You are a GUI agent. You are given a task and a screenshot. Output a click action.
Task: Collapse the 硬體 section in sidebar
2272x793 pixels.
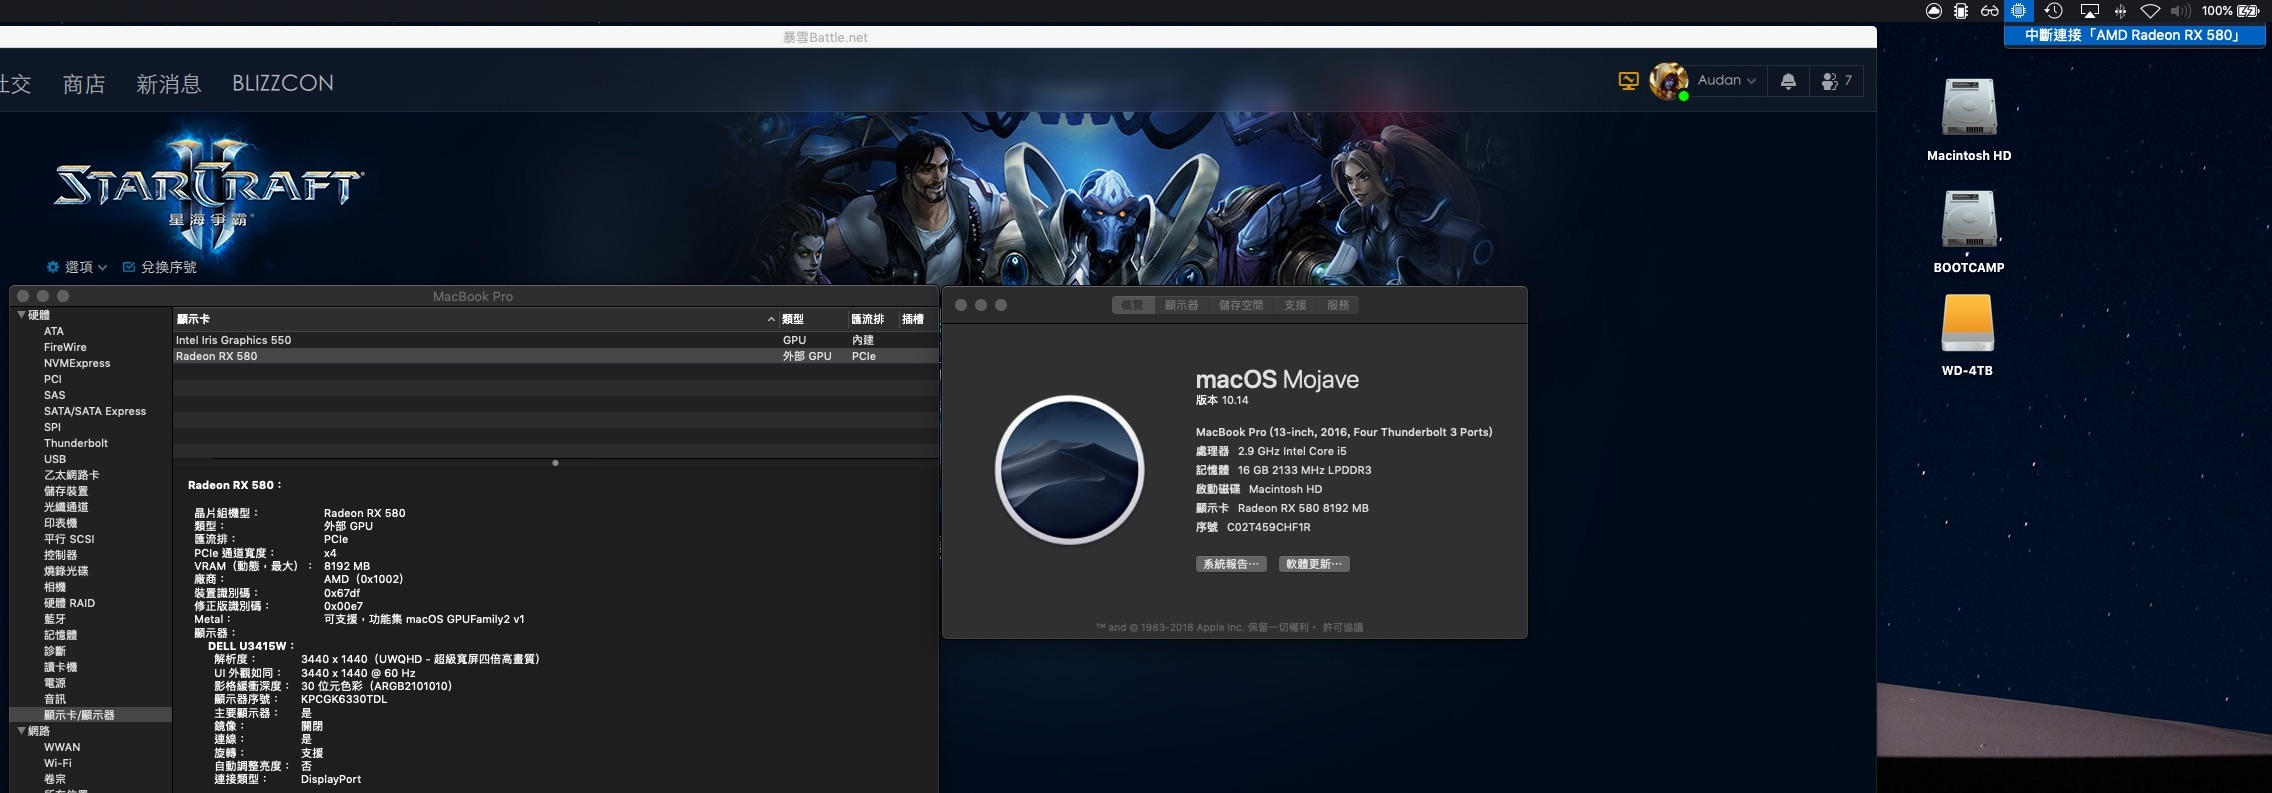click(21, 315)
